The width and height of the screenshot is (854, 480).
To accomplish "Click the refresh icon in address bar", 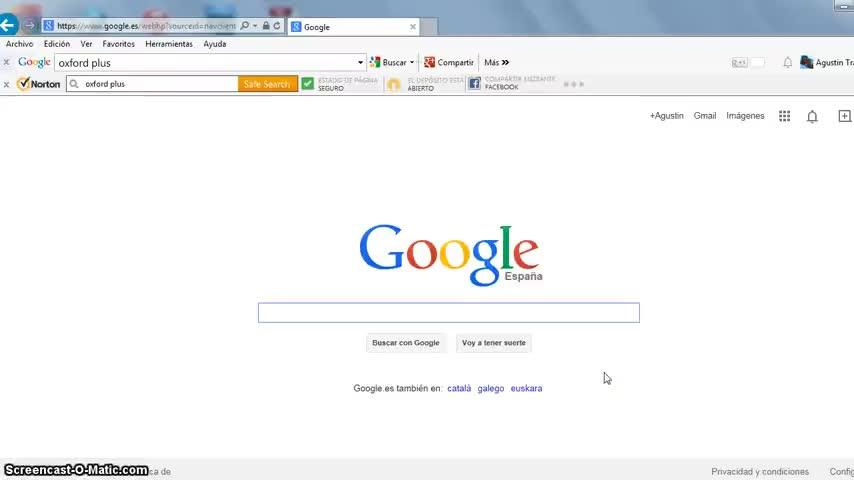I will (277, 26).
